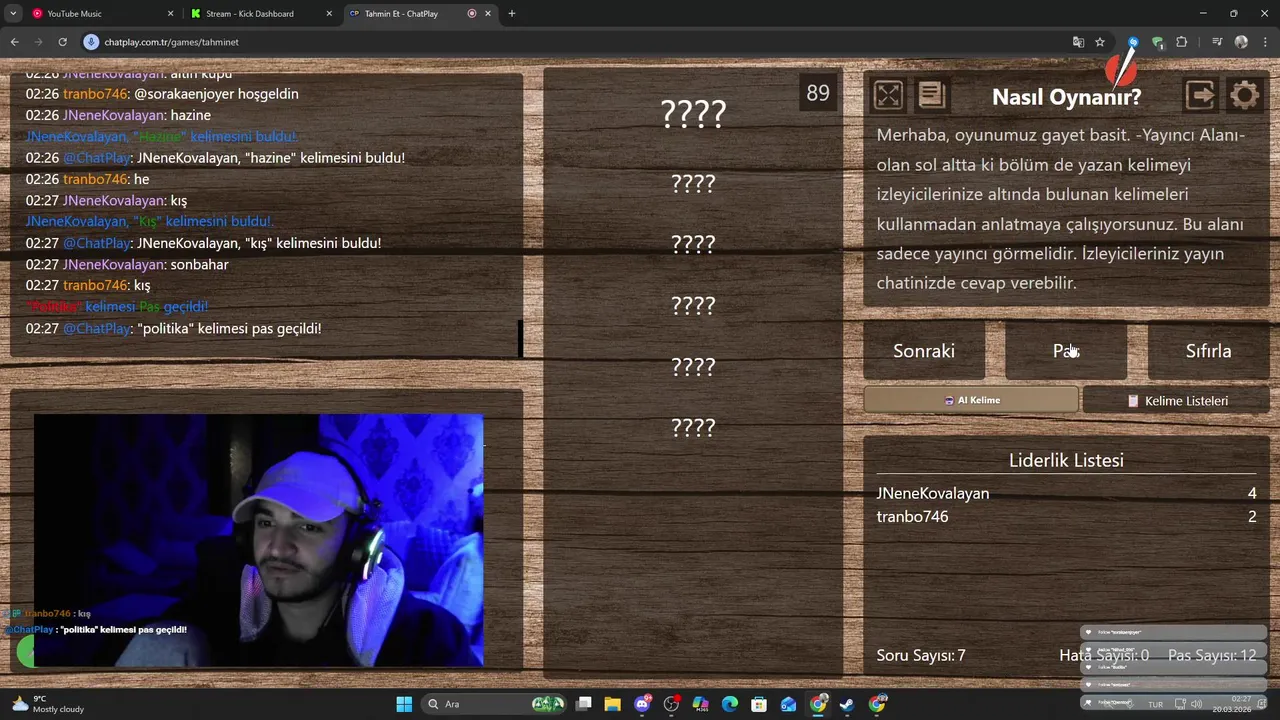Open Chrome's three-dot menu
The image size is (1280, 720).
(1265, 42)
